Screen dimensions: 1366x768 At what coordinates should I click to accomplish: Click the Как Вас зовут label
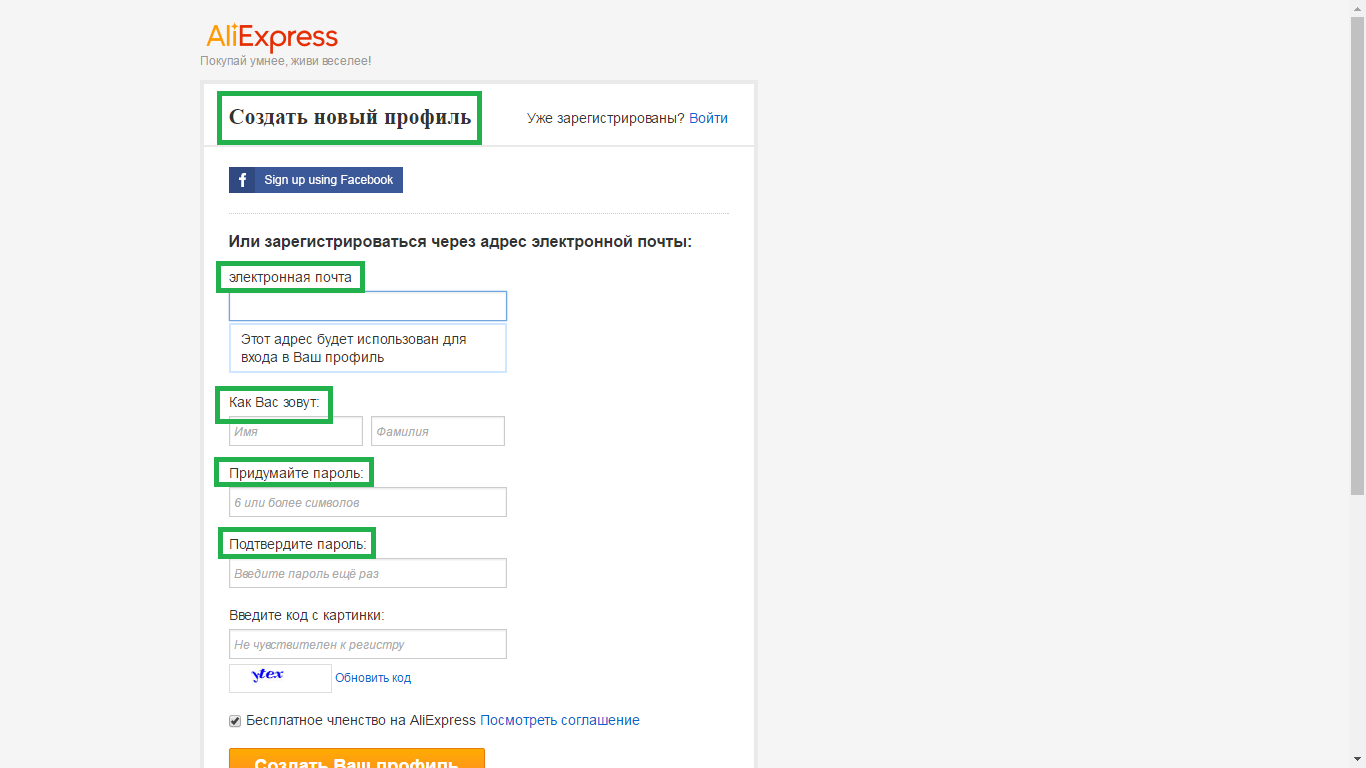274,402
